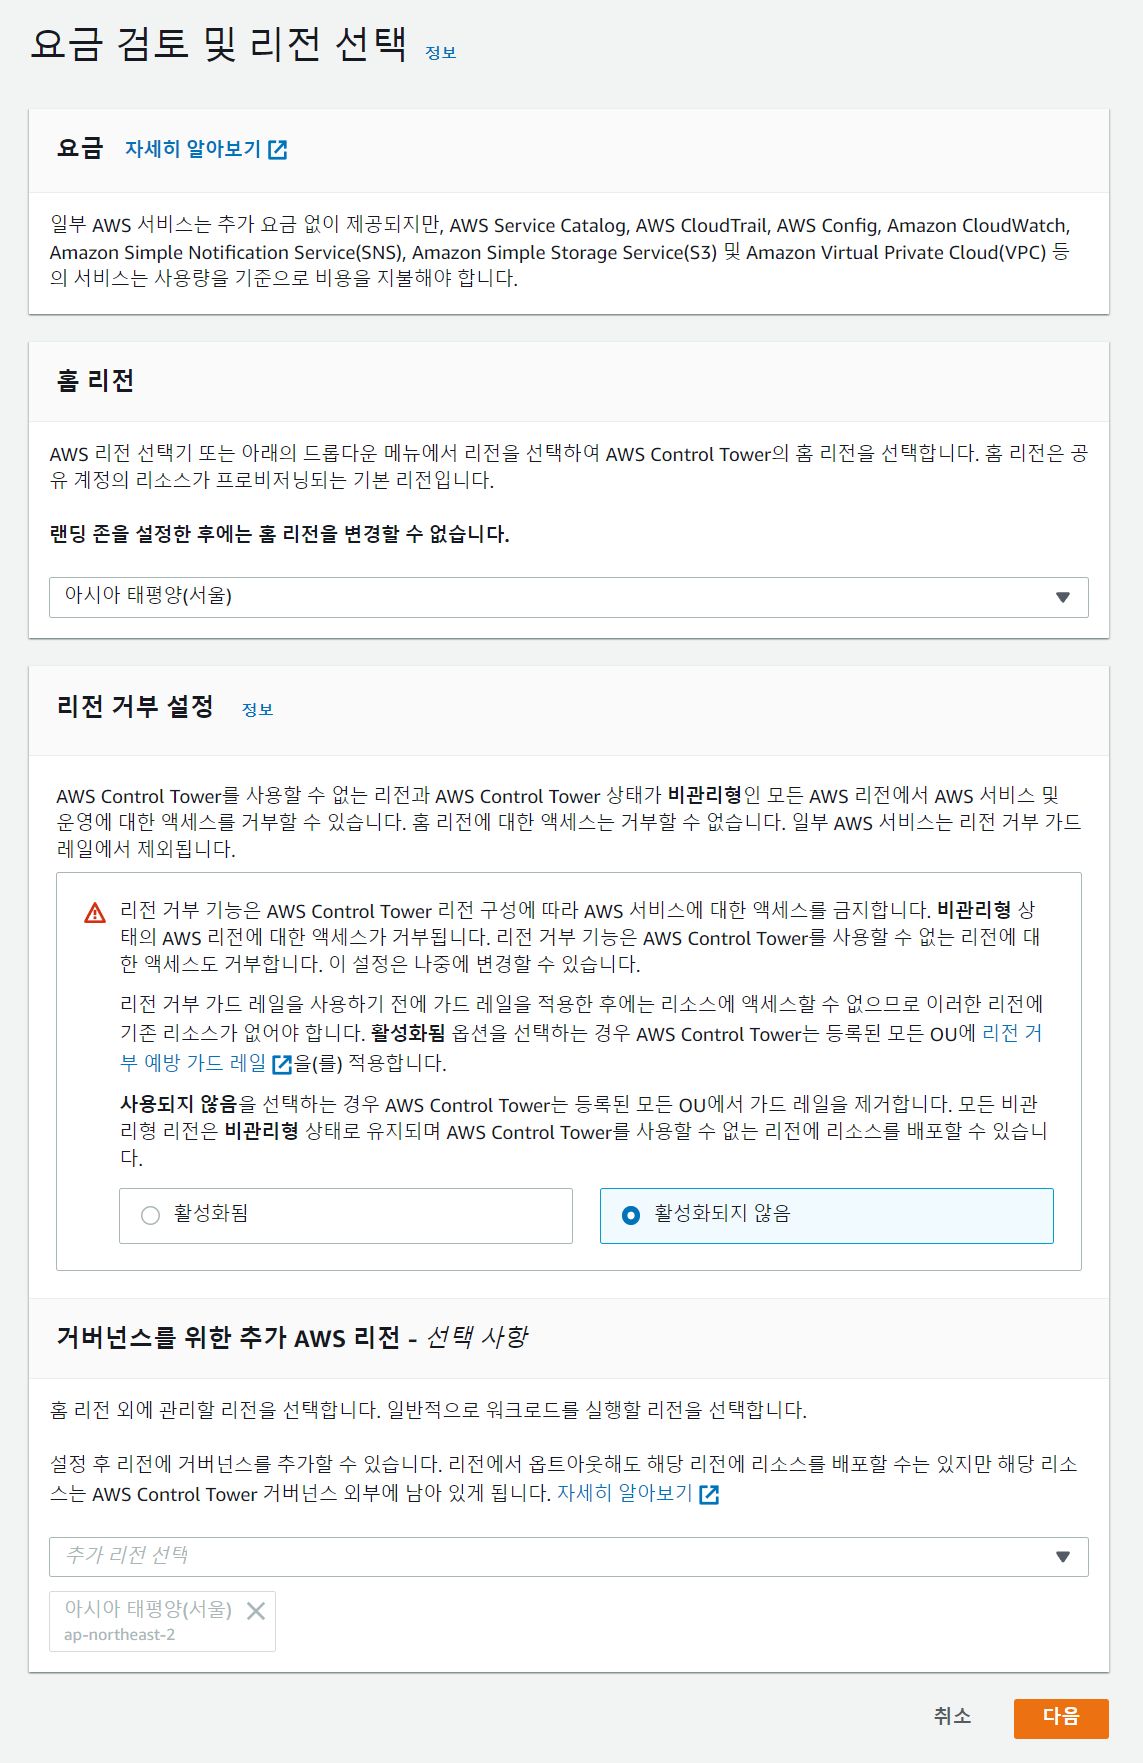Open 정보 link beside 리전 거부 설정
This screenshot has width=1143, height=1763.
tap(257, 709)
